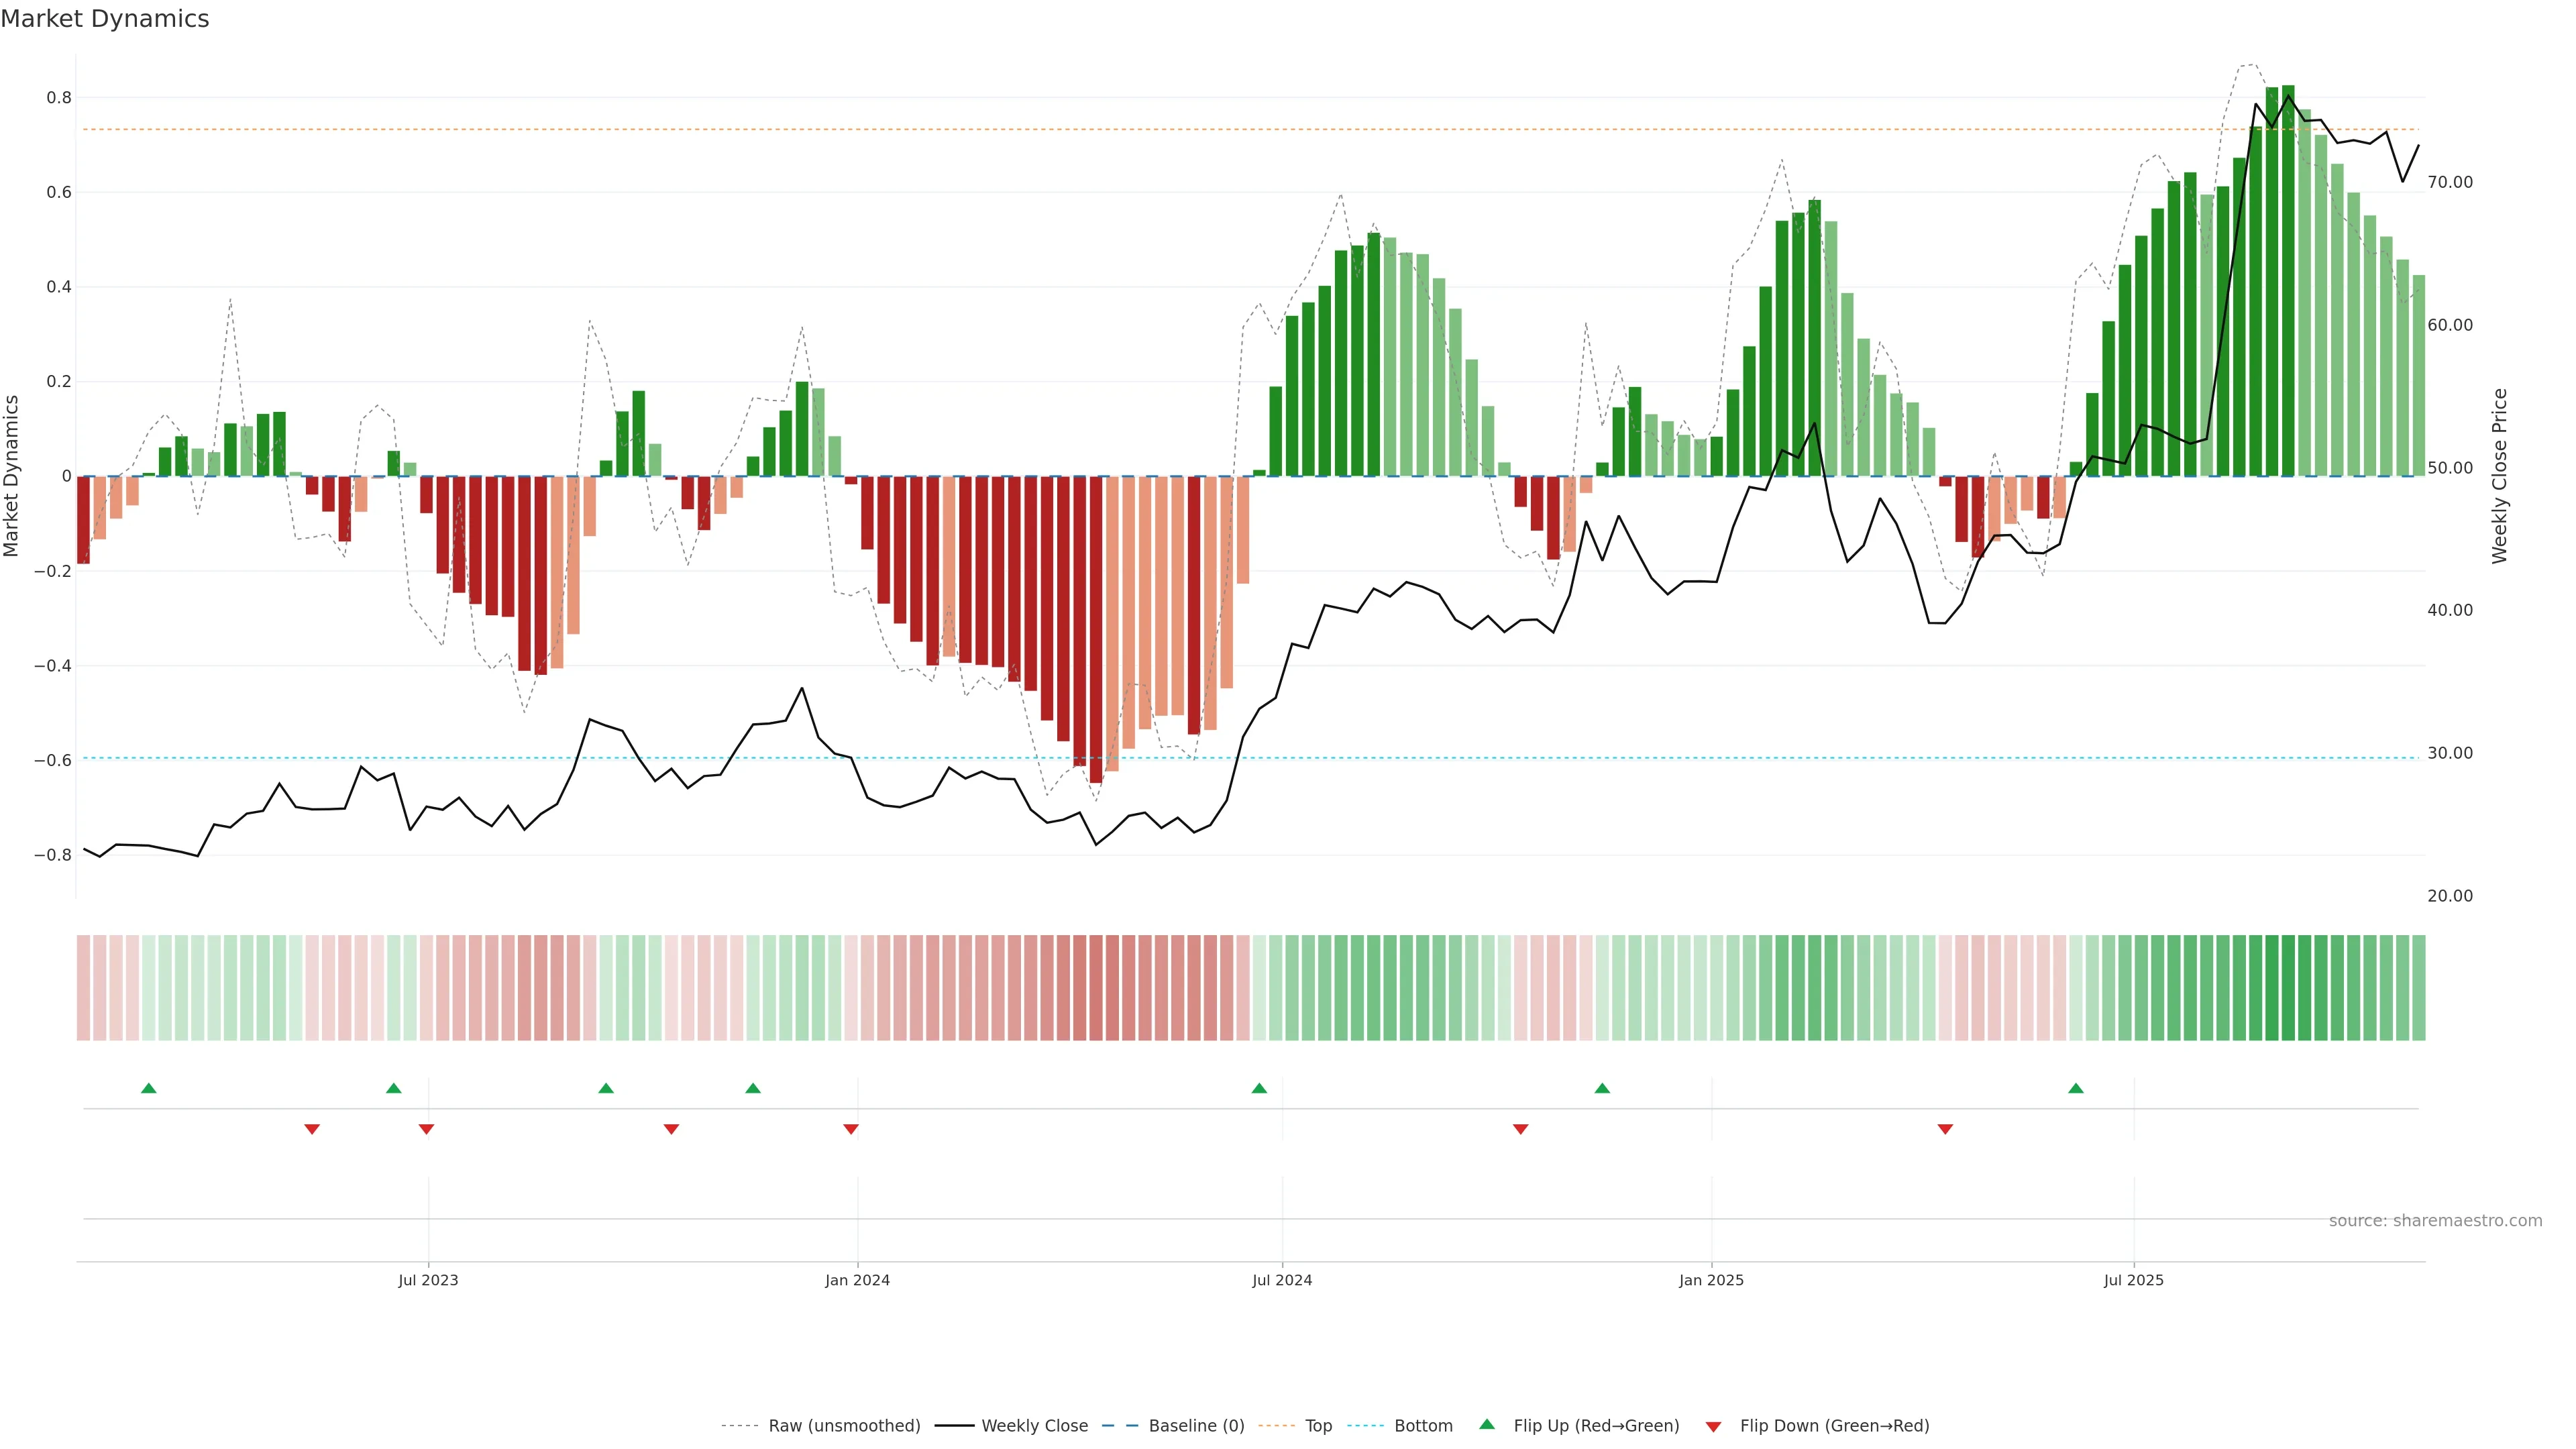Click the Market Dynamics chart title
This screenshot has width=2576, height=1449.
coord(105,19)
